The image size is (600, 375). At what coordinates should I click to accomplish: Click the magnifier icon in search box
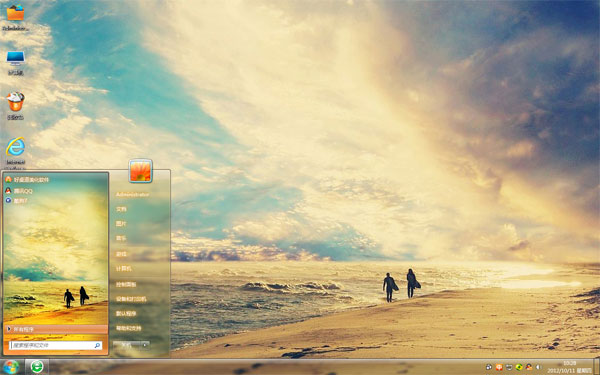click(x=97, y=346)
